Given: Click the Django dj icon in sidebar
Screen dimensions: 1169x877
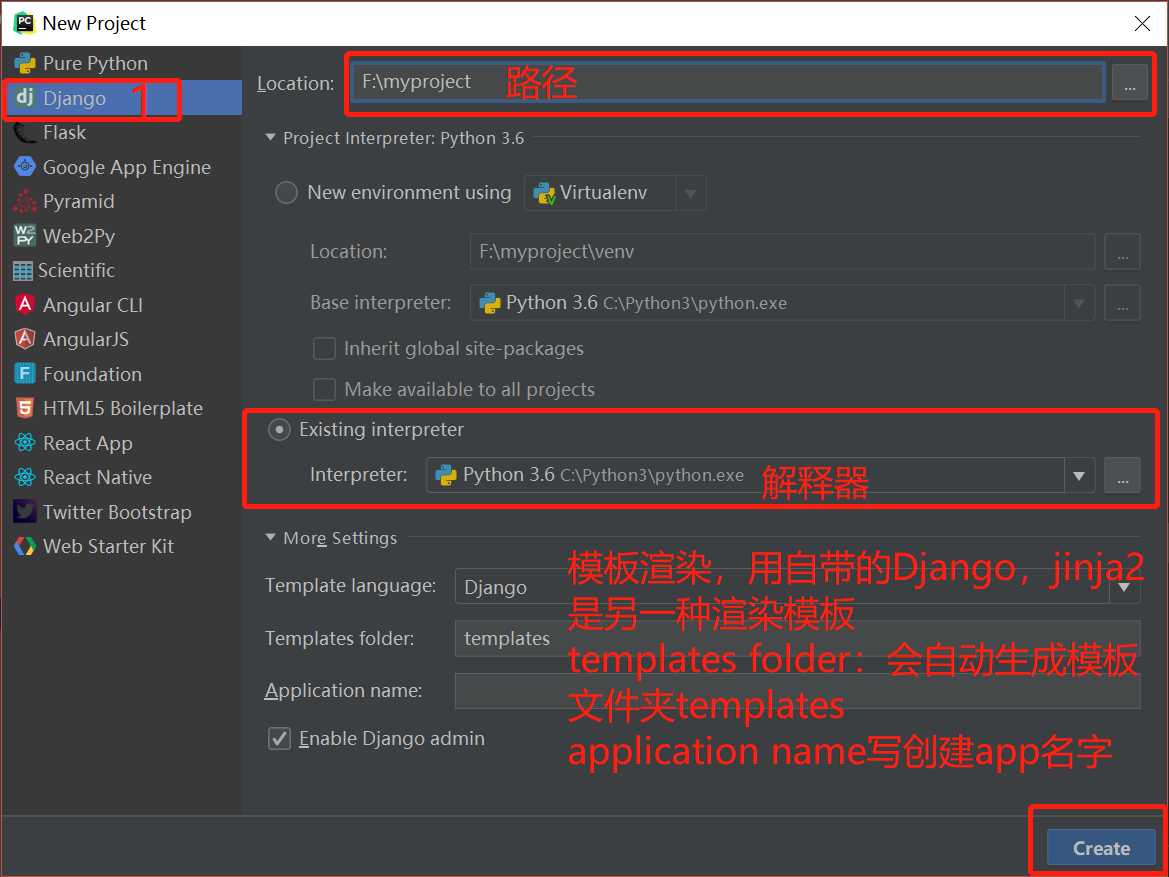Looking at the screenshot, I should tap(25, 97).
